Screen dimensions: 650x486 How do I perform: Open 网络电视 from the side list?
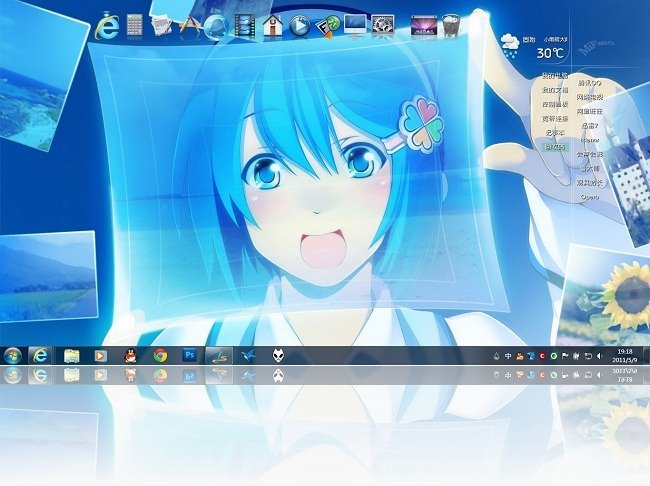(x=589, y=97)
